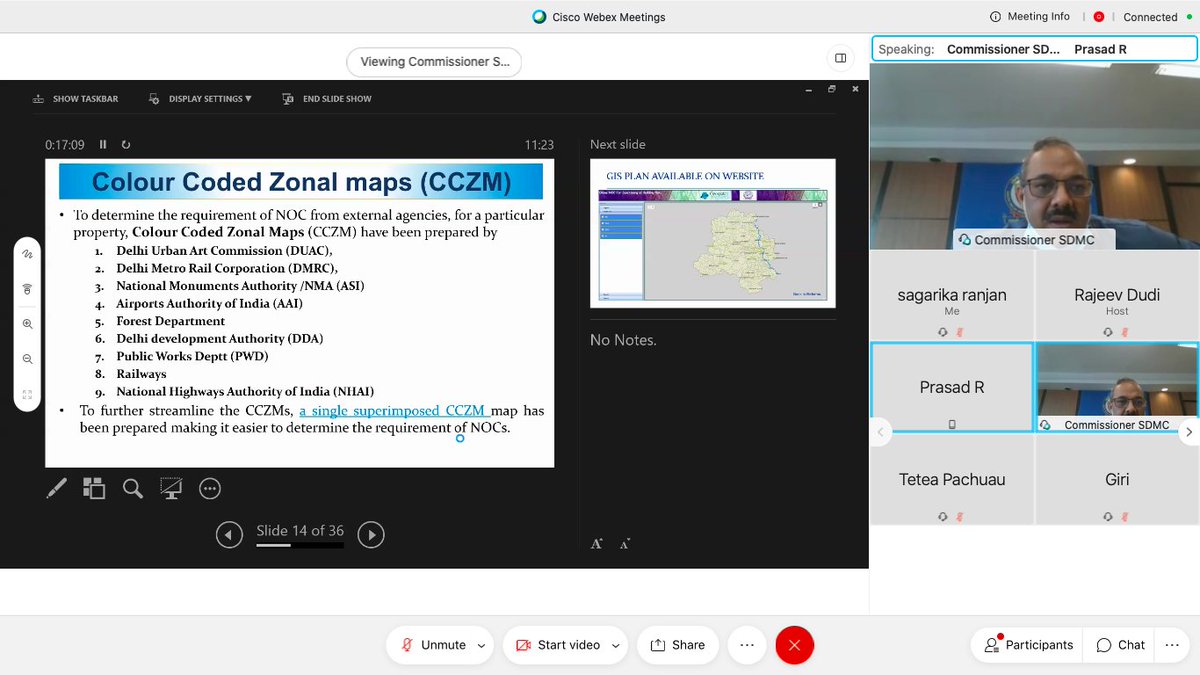The height and width of the screenshot is (675, 1200).
Task: Click the large Commissioner SDMC active speaker video
Action: (x=1034, y=155)
